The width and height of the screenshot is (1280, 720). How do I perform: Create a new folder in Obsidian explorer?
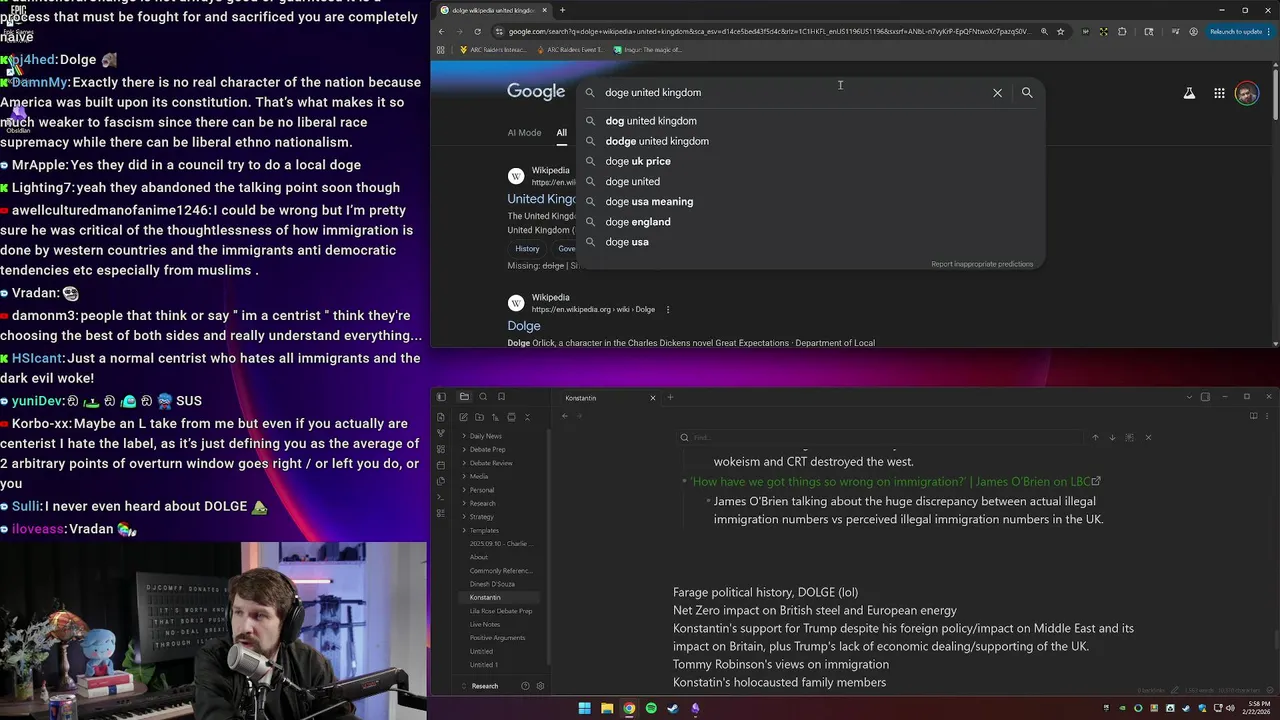click(x=479, y=417)
